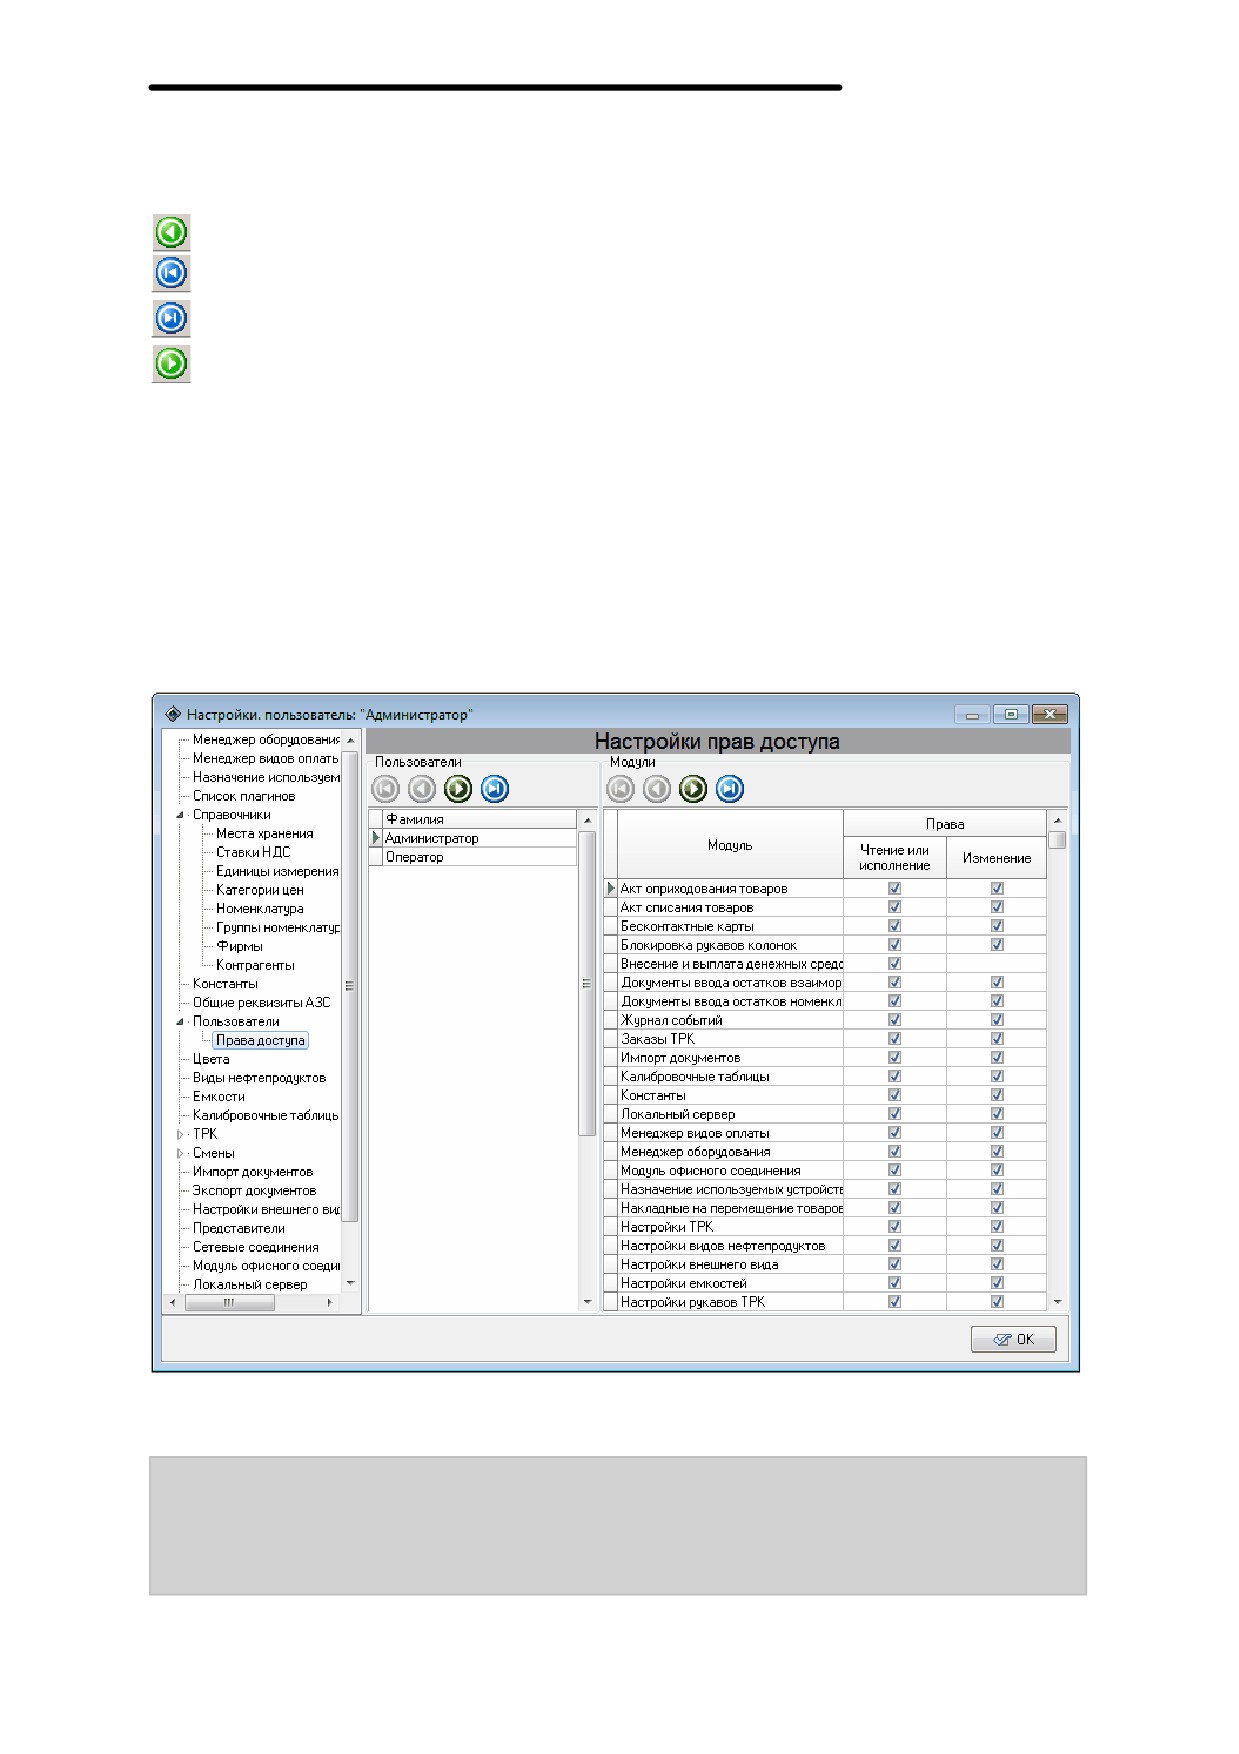The image size is (1239, 1754).
Task: Click the Фамилия column header
Action: [479, 819]
